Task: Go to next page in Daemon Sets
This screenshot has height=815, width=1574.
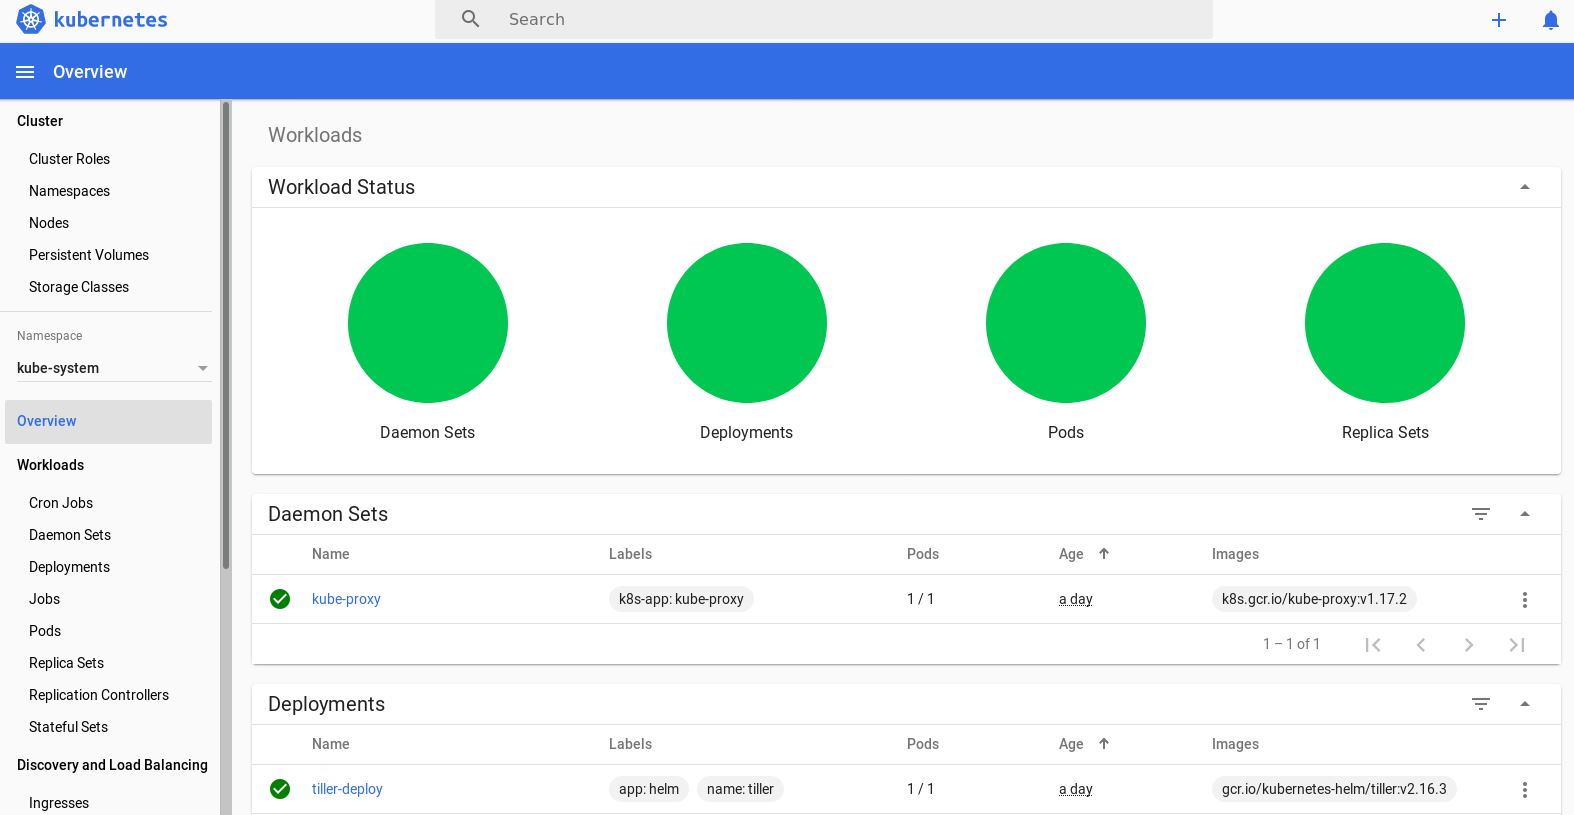Action: (x=1468, y=645)
